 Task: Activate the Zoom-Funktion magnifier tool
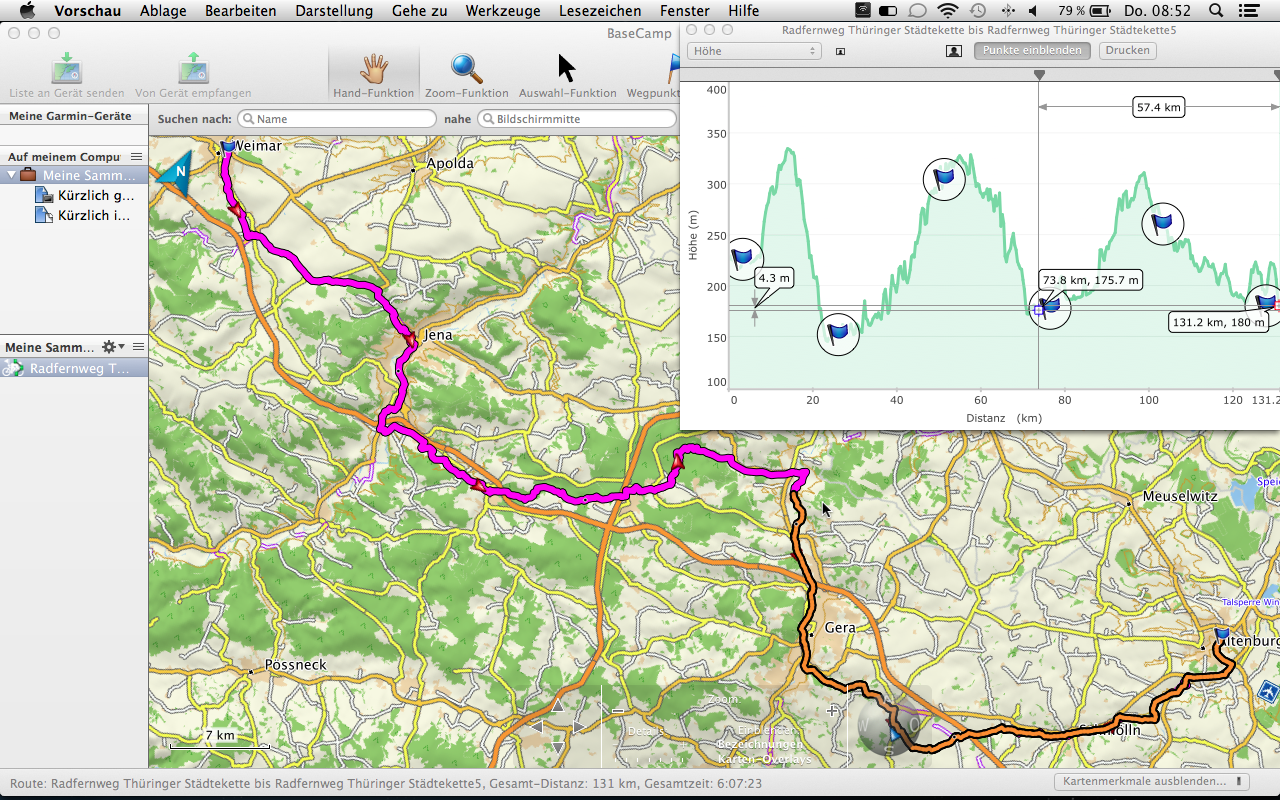466,70
